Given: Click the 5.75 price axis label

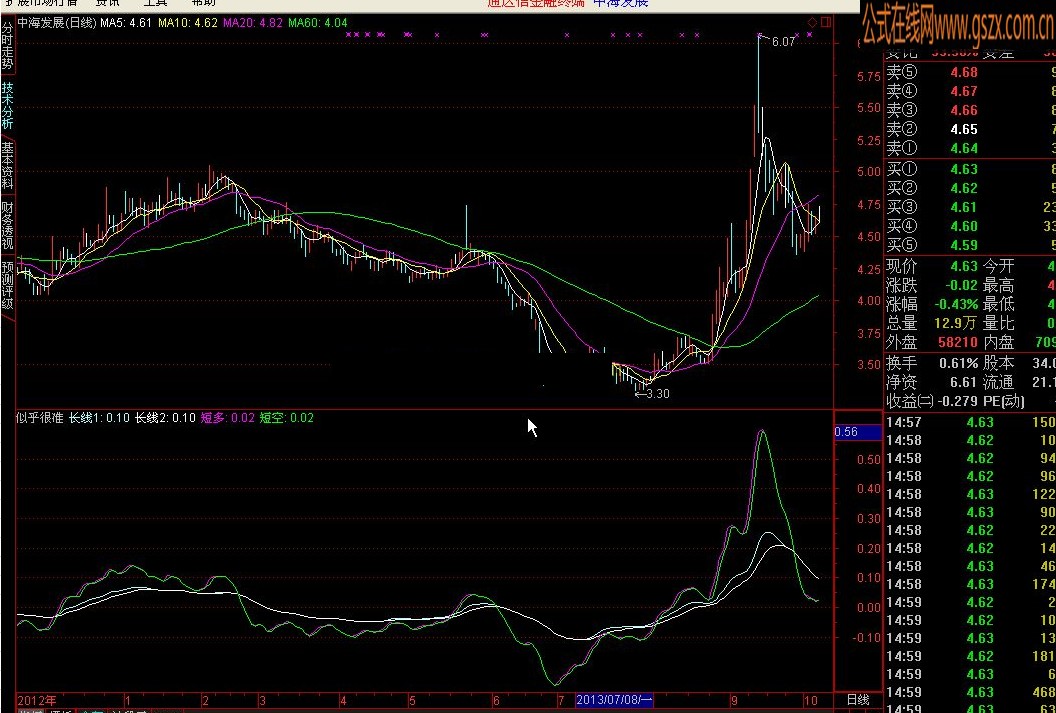Looking at the screenshot, I should [x=869, y=77].
